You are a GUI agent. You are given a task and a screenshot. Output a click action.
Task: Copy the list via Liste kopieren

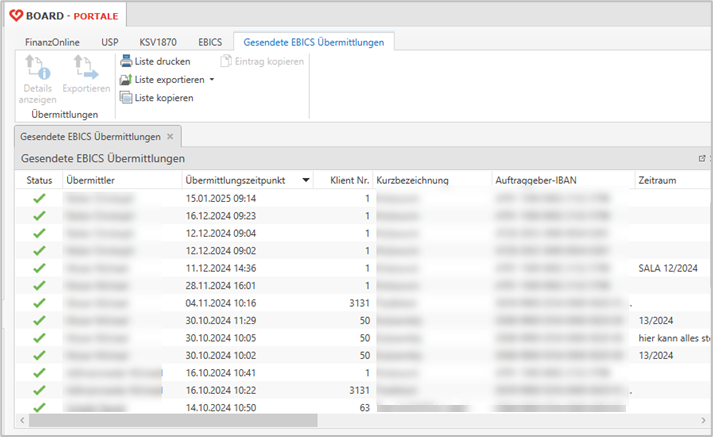126,97
